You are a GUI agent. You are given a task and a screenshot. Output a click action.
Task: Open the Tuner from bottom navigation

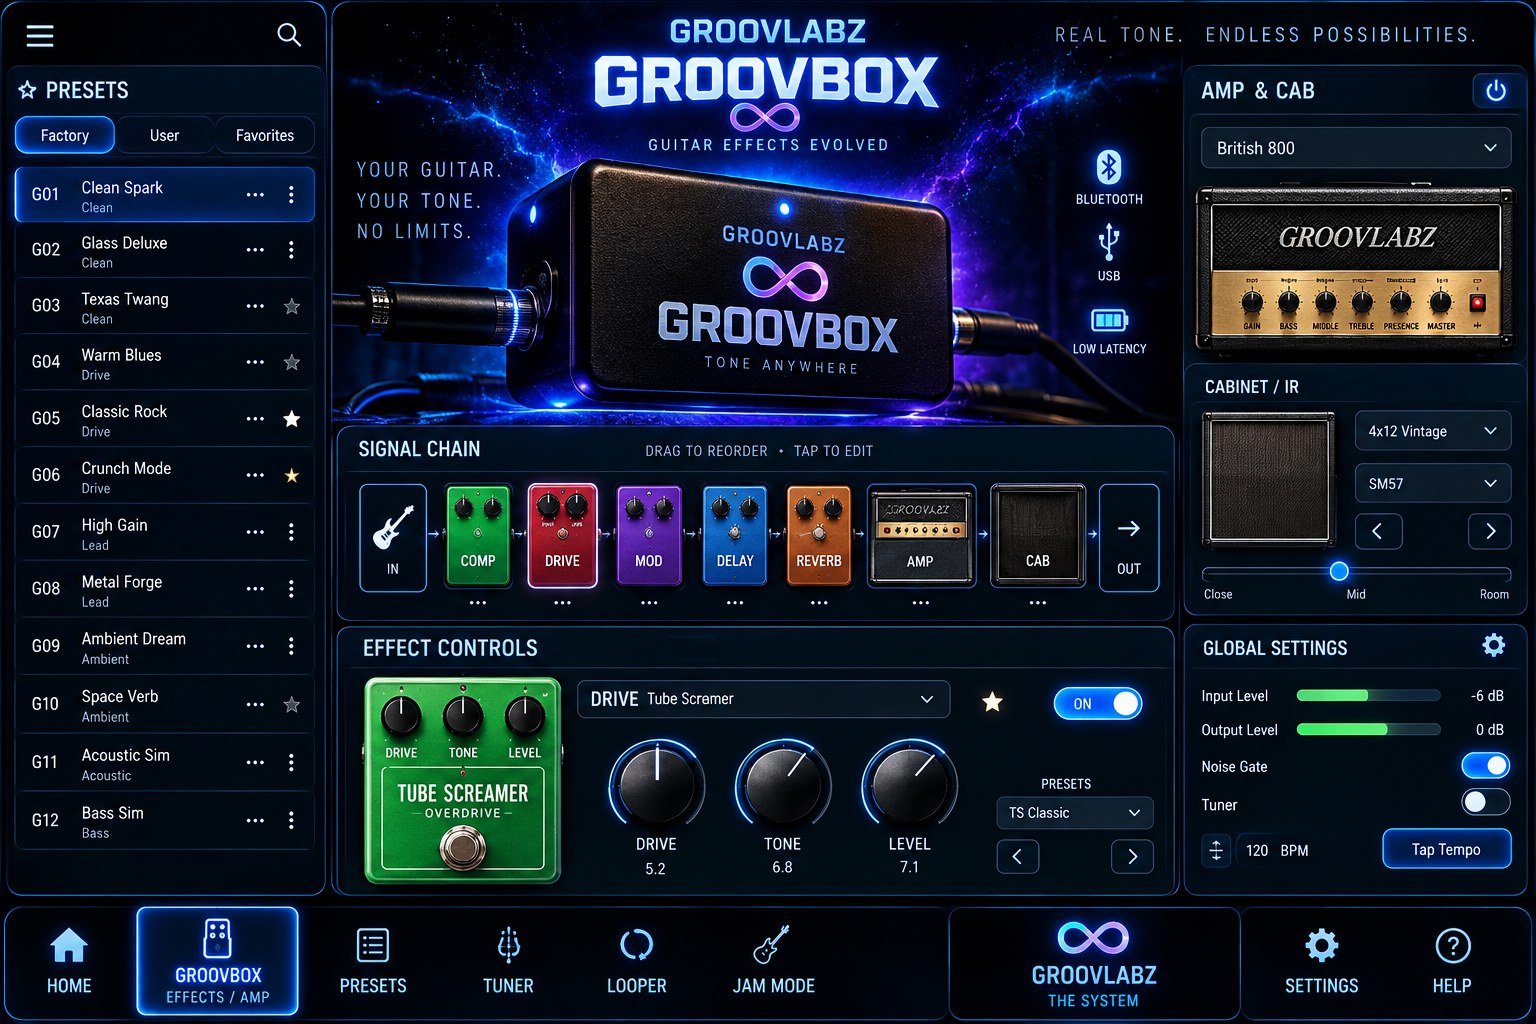point(508,961)
